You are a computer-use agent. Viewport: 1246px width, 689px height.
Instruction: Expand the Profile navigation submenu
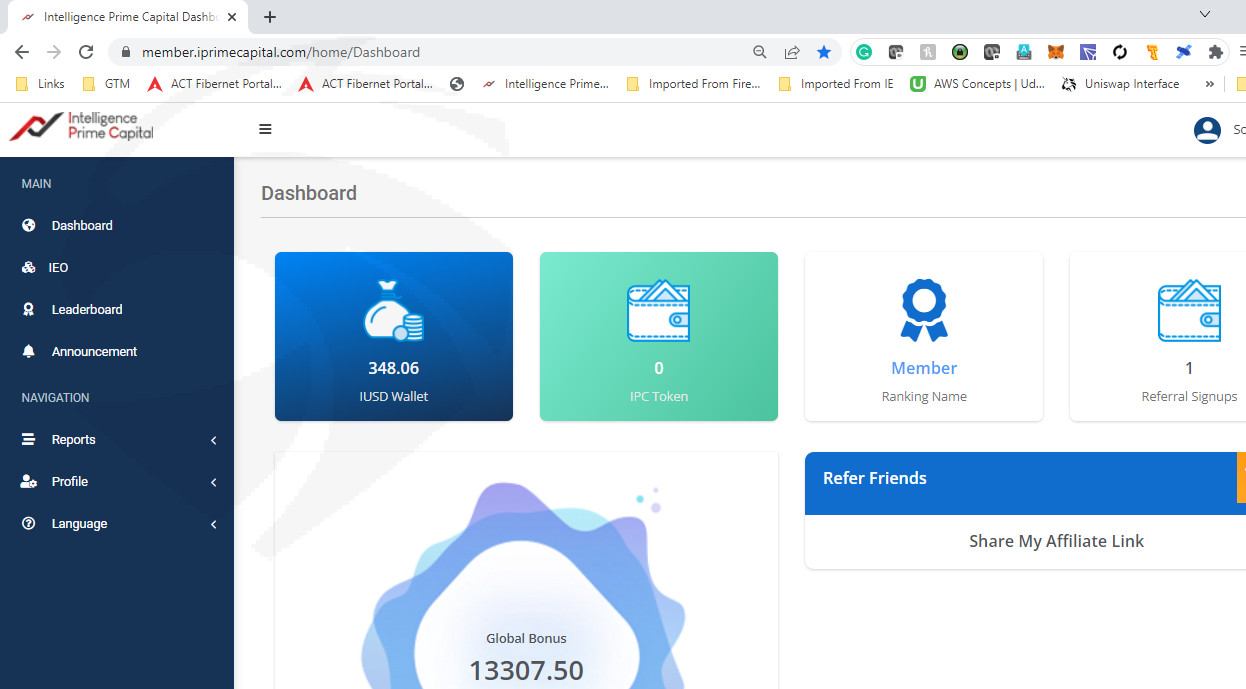[x=70, y=482]
